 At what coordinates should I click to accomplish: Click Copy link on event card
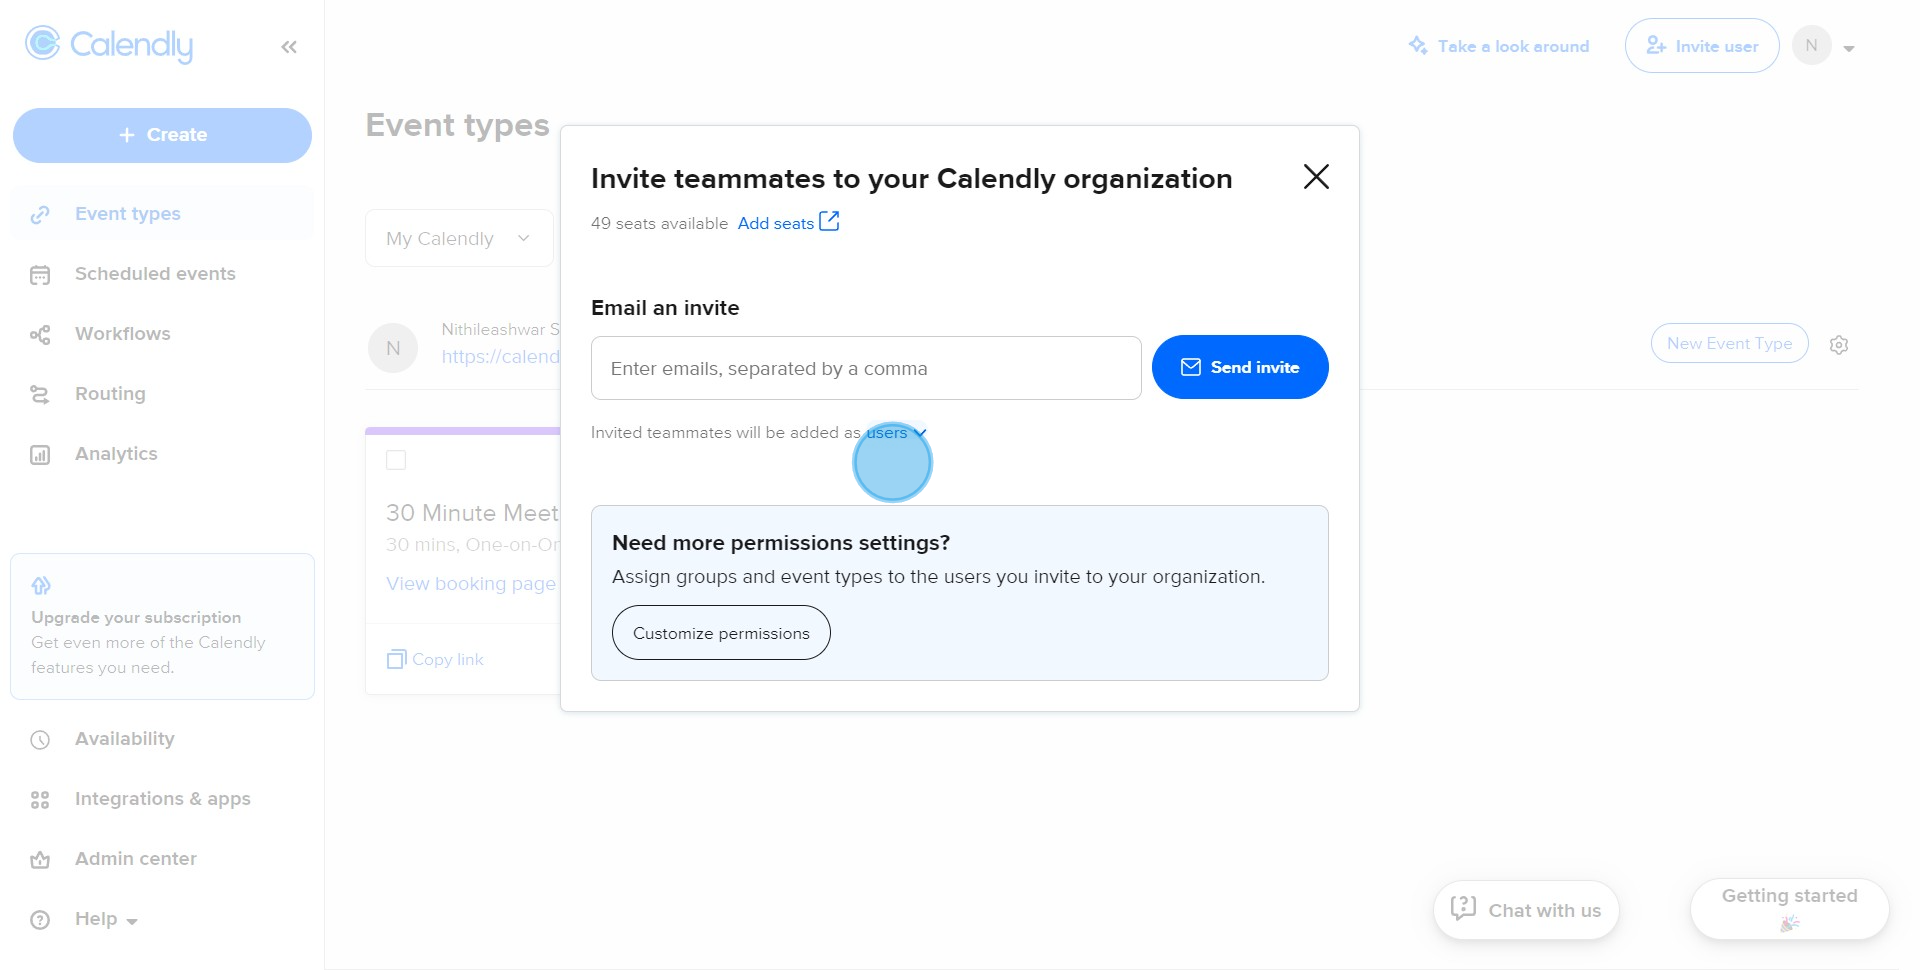(x=436, y=660)
